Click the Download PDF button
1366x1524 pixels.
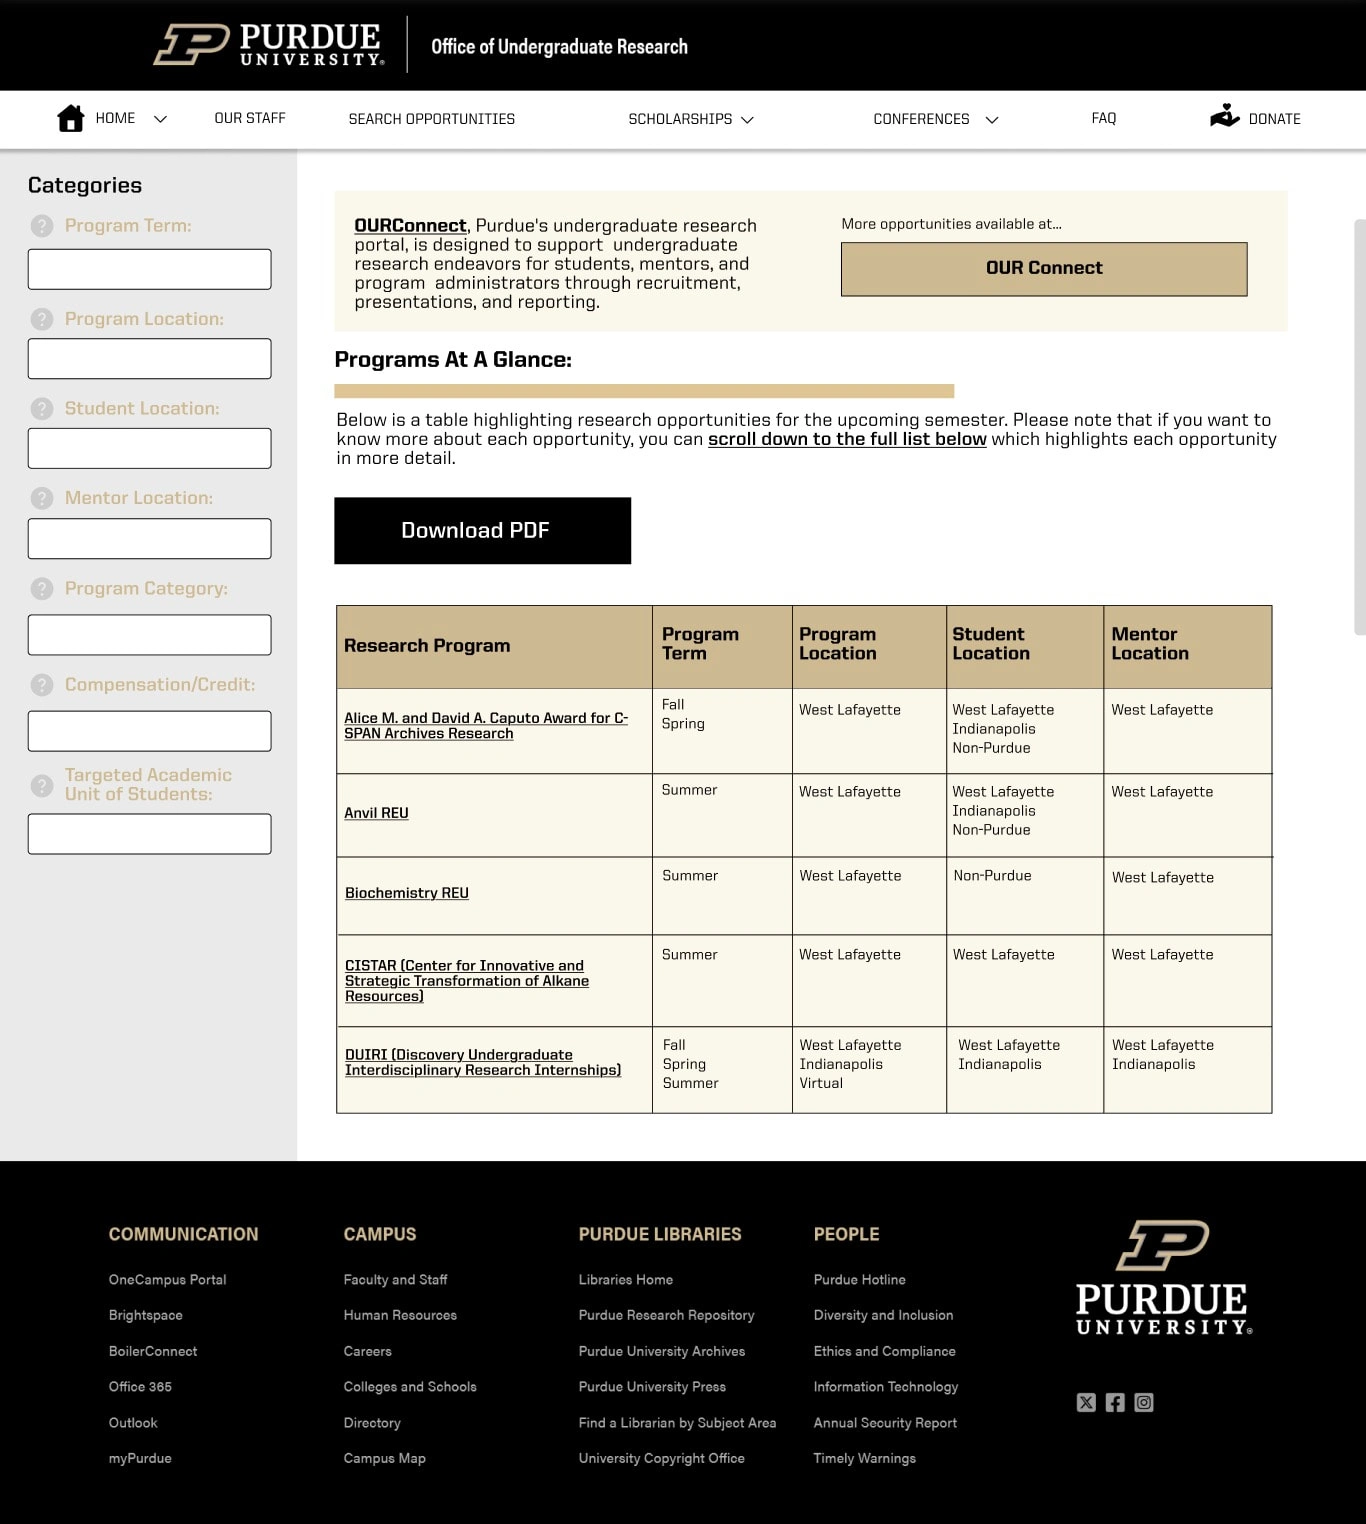coord(482,531)
